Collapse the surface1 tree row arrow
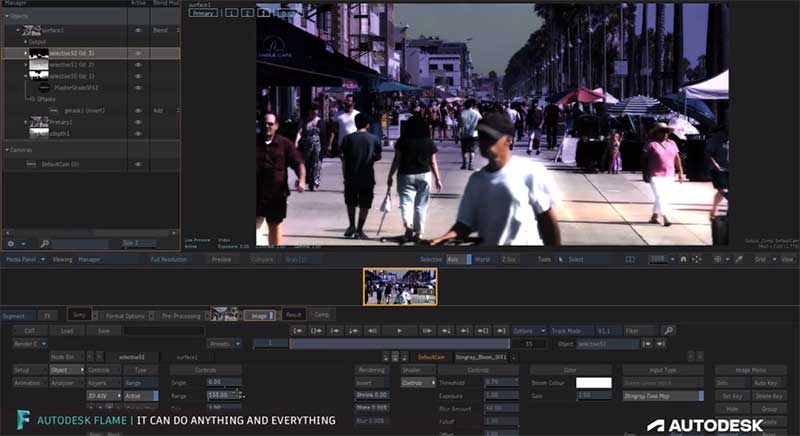The height and width of the screenshot is (436, 800). pos(18,30)
